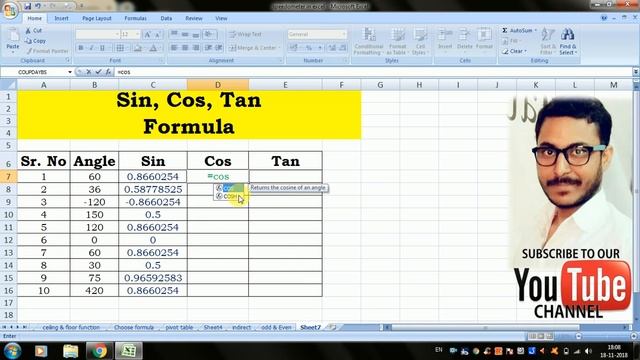Switch to the View tab
640x360 pixels.
pos(221,18)
